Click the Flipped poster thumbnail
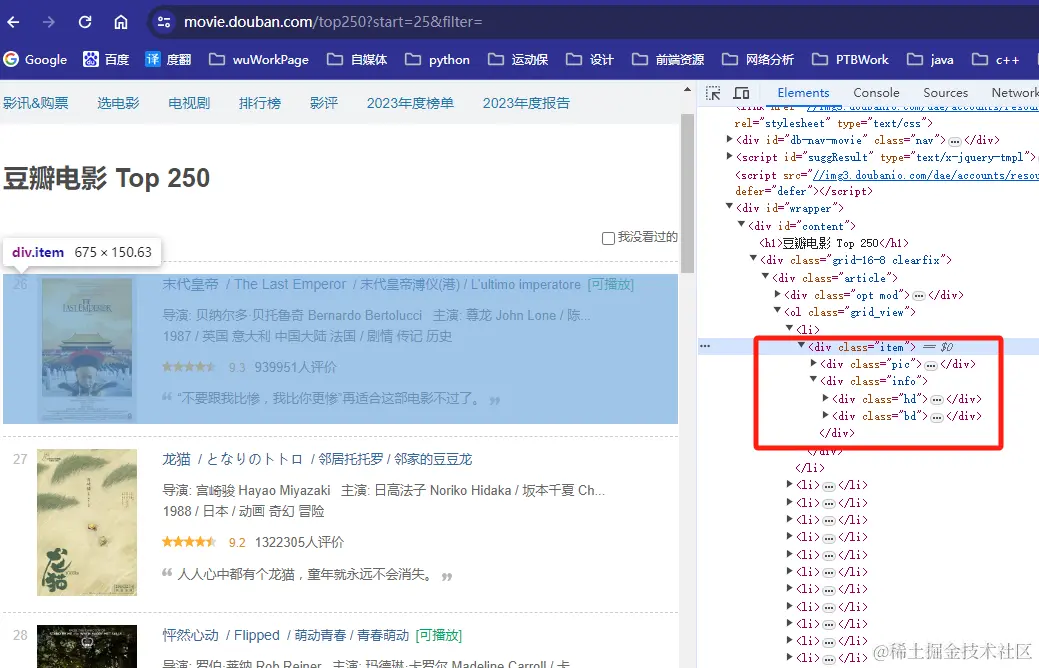1039x668 pixels. point(87,646)
